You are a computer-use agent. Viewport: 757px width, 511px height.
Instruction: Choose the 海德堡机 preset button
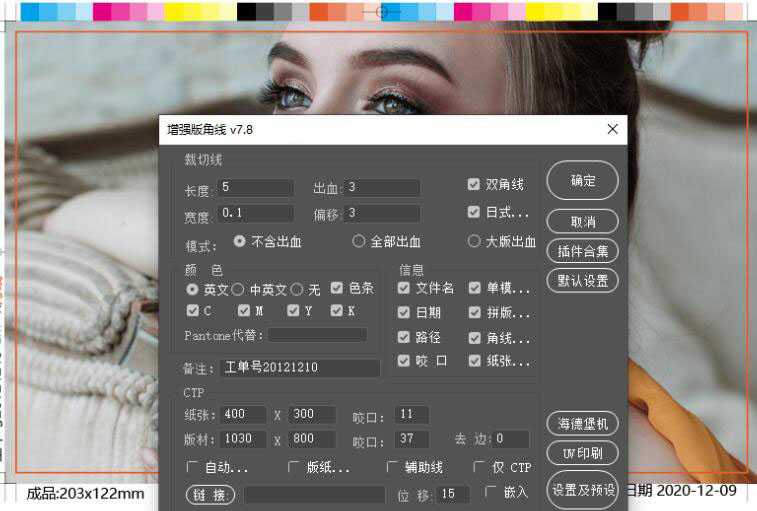[x=582, y=424]
